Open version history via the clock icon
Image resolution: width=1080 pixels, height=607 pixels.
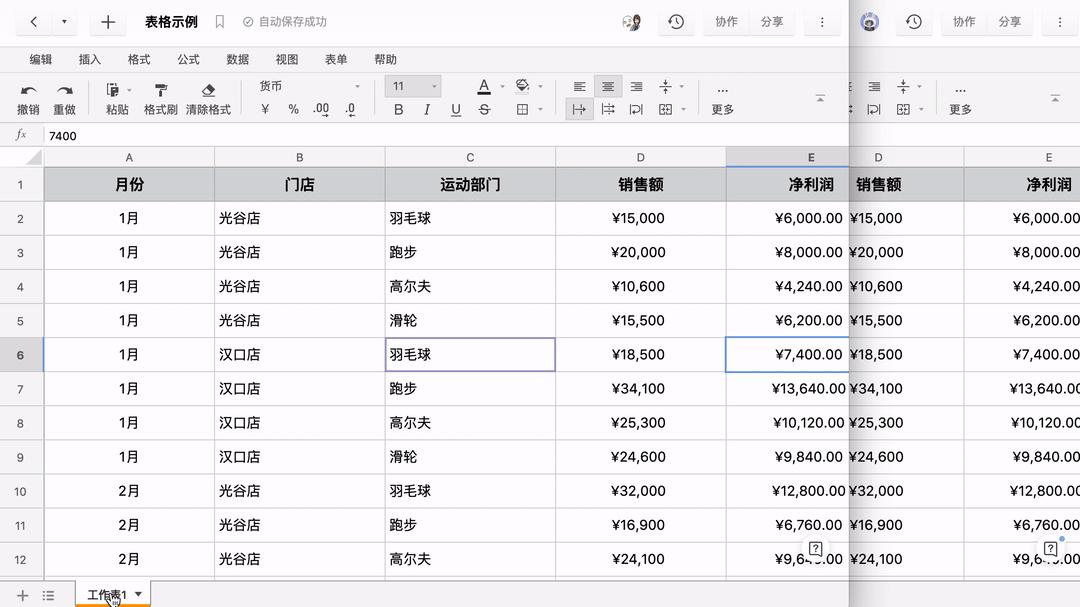[676, 21]
